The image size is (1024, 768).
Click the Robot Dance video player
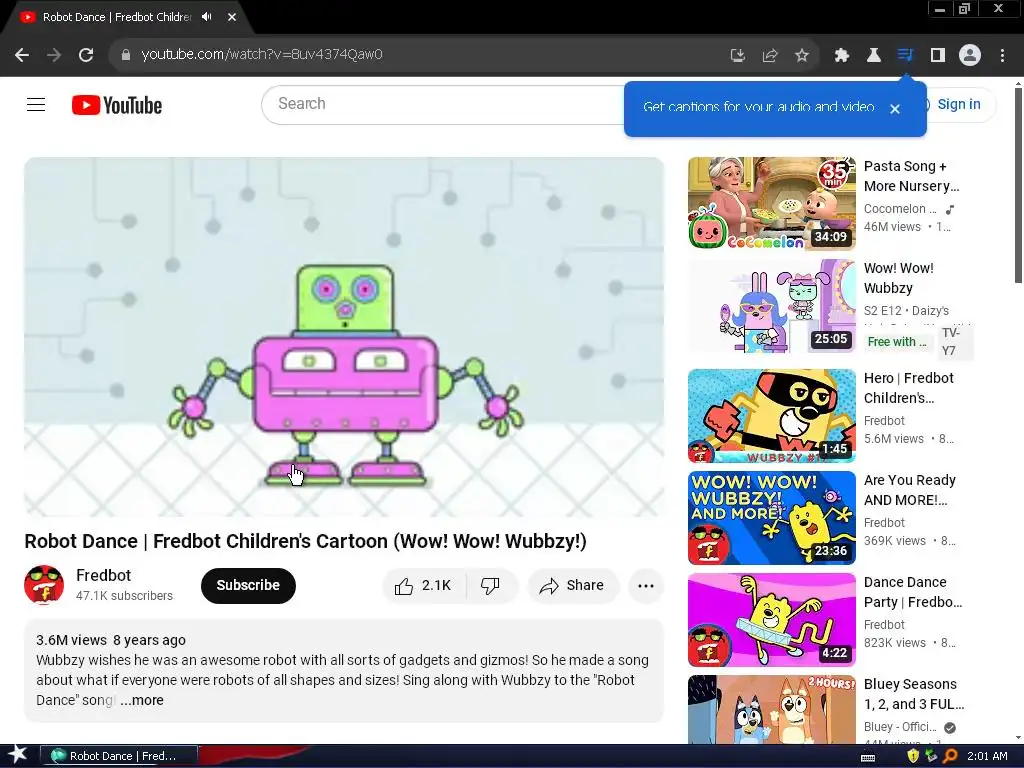tap(344, 336)
